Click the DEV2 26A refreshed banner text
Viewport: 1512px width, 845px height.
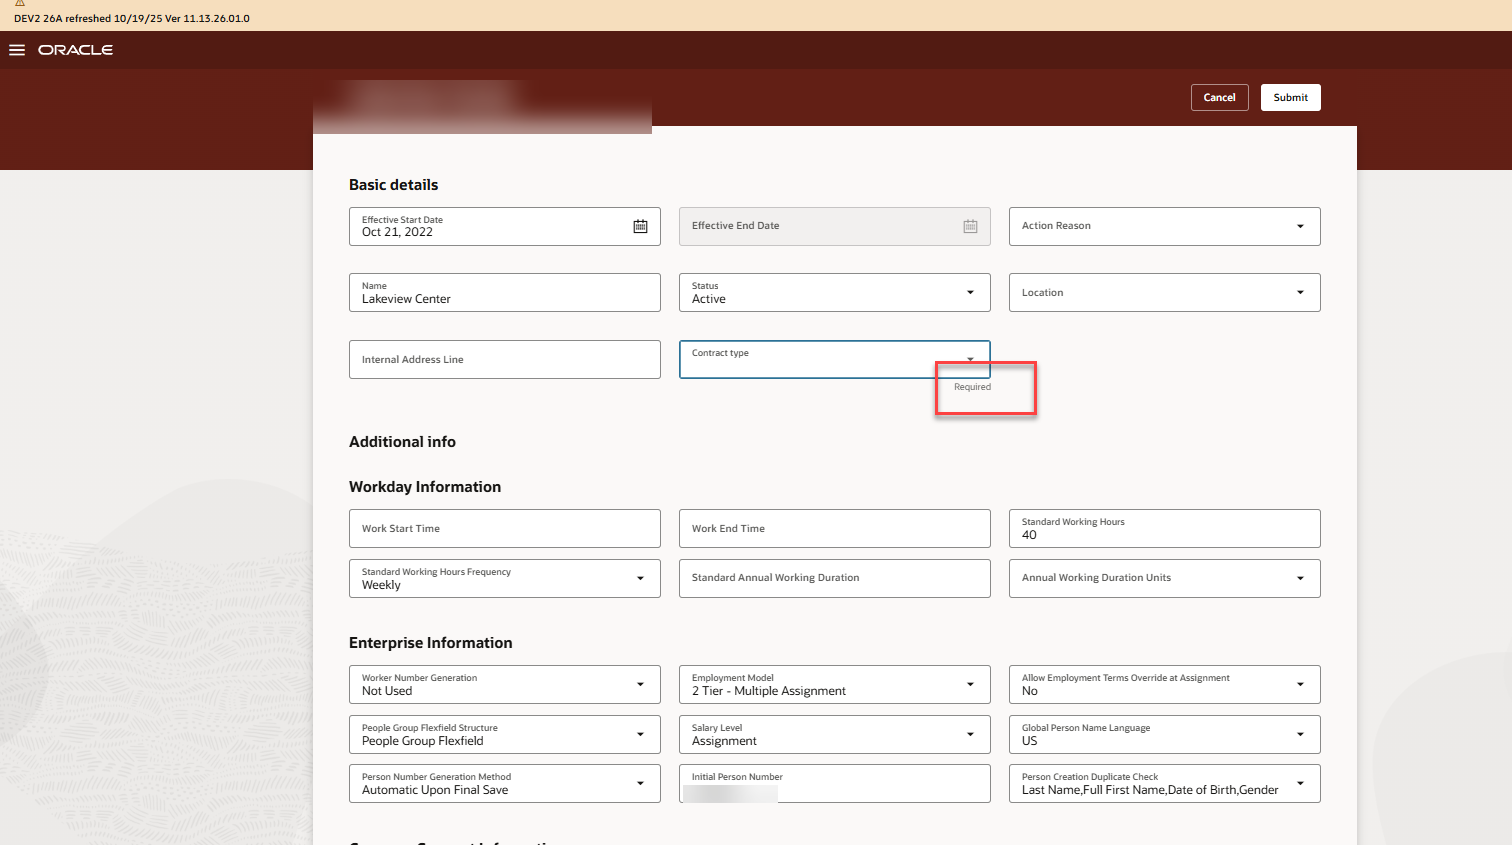(x=132, y=18)
